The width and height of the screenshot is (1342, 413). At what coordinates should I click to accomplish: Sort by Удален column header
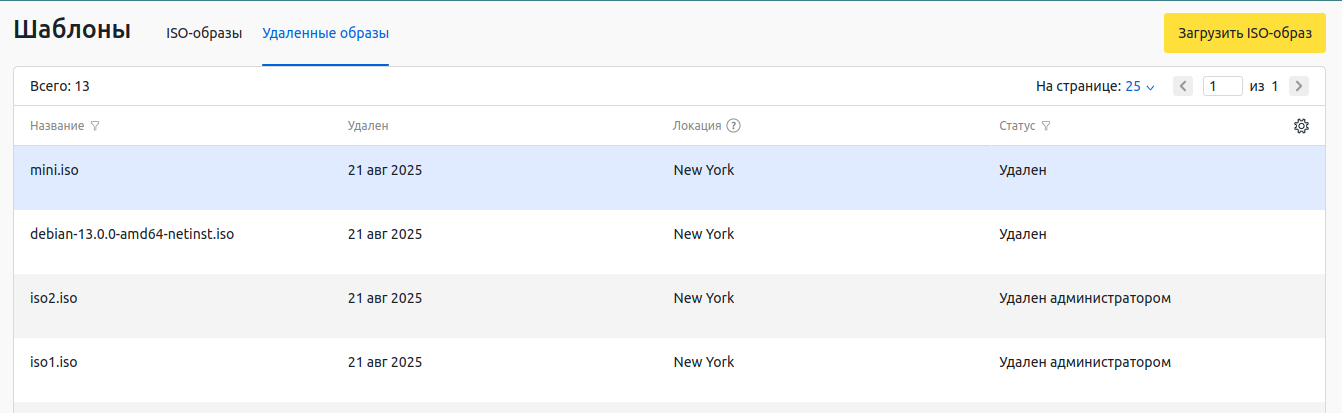click(x=367, y=126)
